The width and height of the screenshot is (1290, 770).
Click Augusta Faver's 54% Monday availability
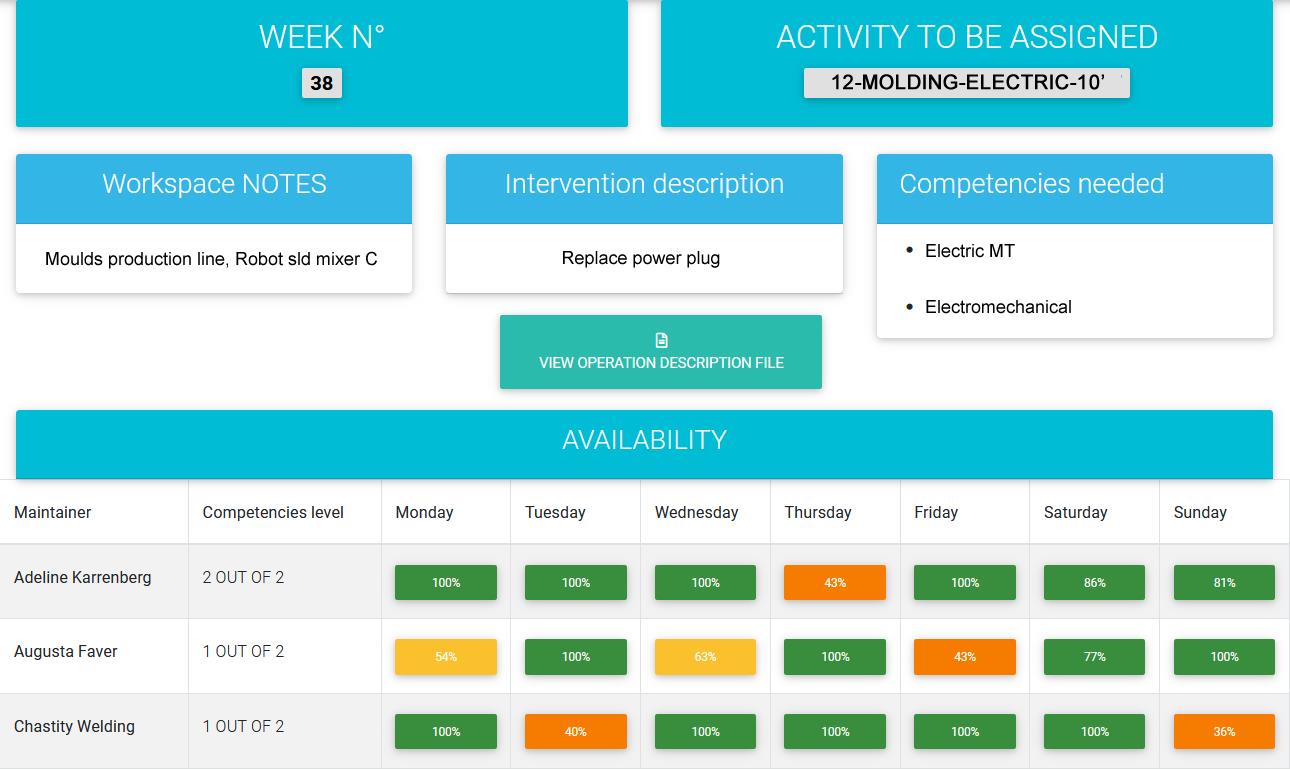click(446, 657)
